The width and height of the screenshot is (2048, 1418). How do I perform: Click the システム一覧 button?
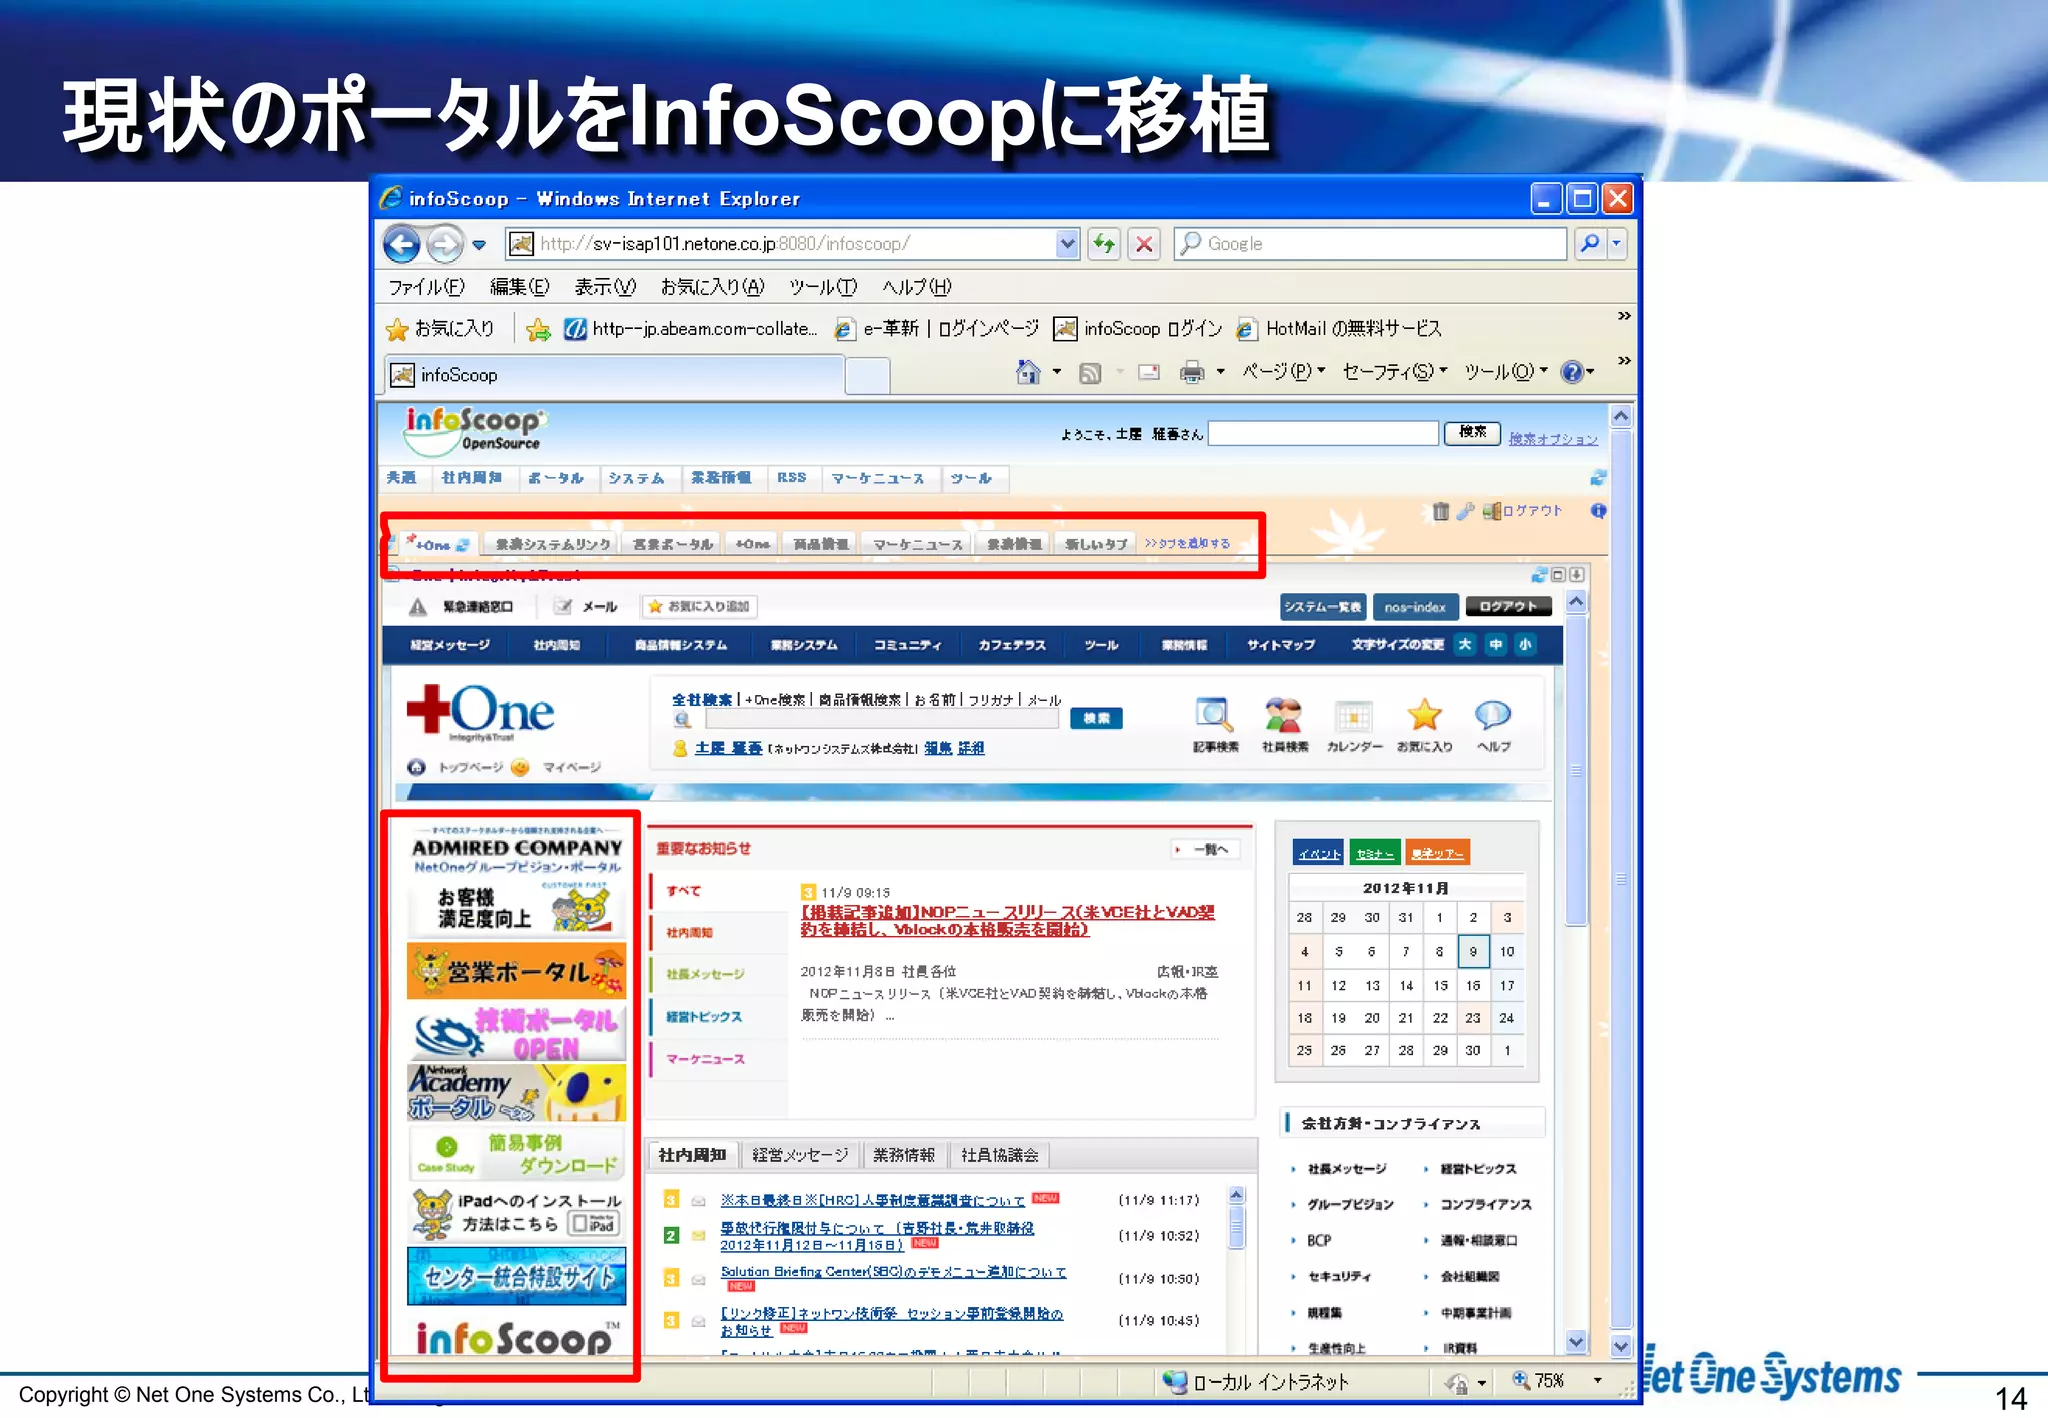click(x=1322, y=607)
